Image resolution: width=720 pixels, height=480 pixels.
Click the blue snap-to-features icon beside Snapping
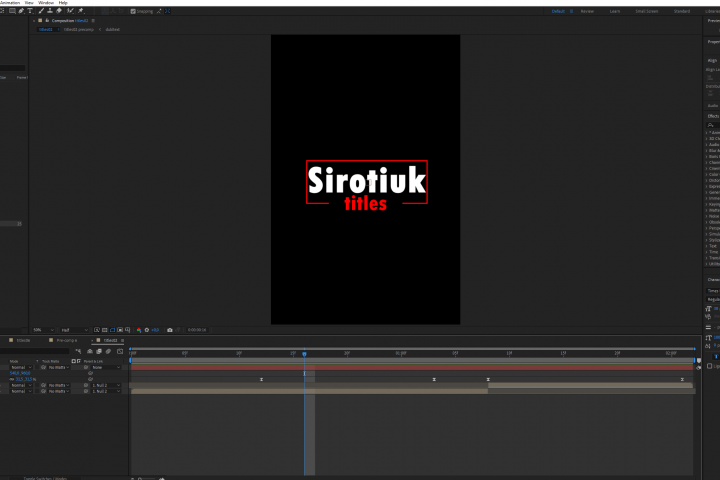click(168, 11)
